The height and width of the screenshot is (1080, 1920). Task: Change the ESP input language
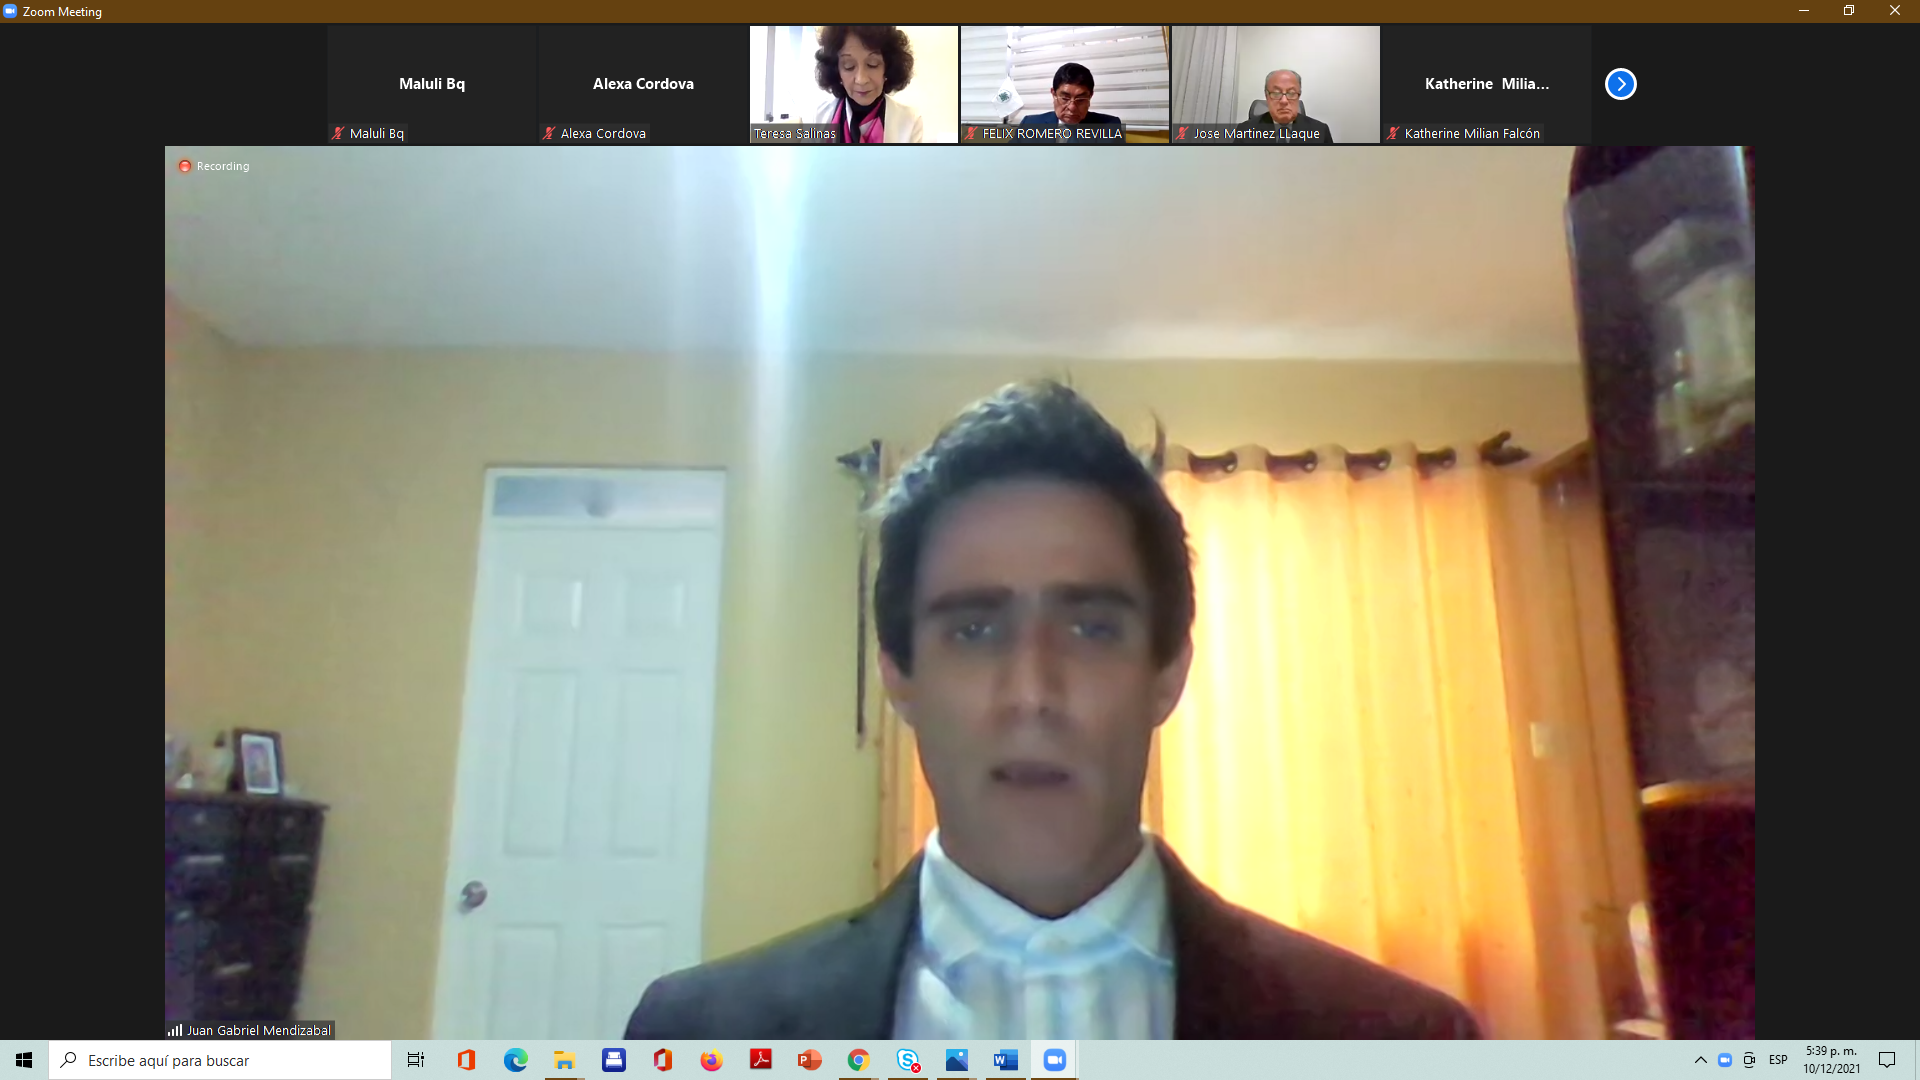(x=1778, y=1060)
